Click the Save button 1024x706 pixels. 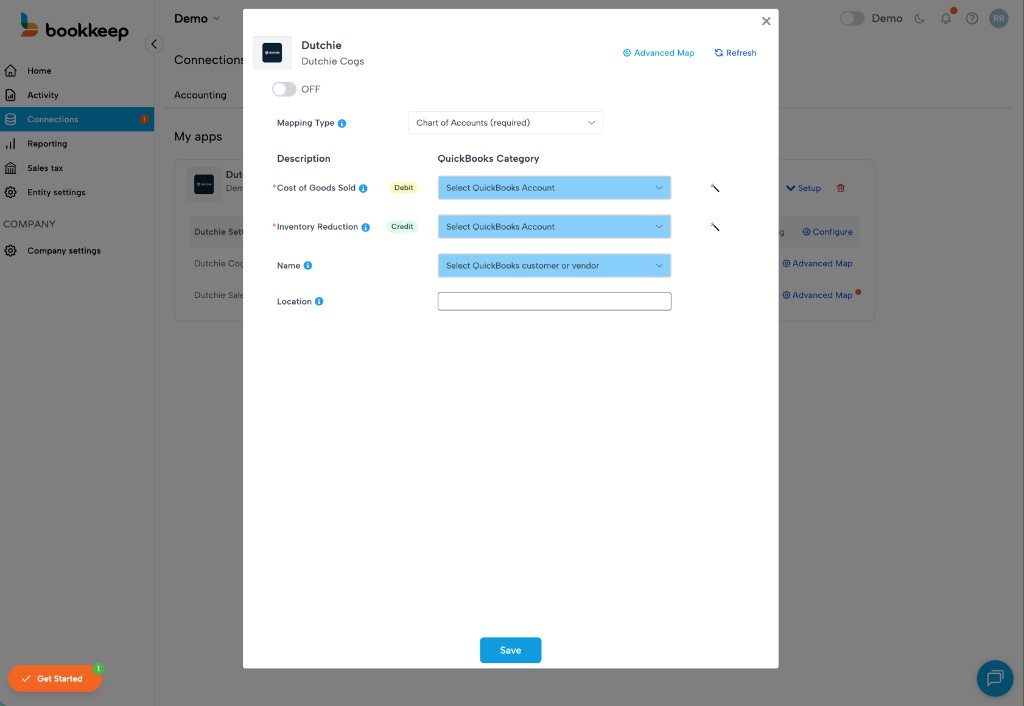510,650
